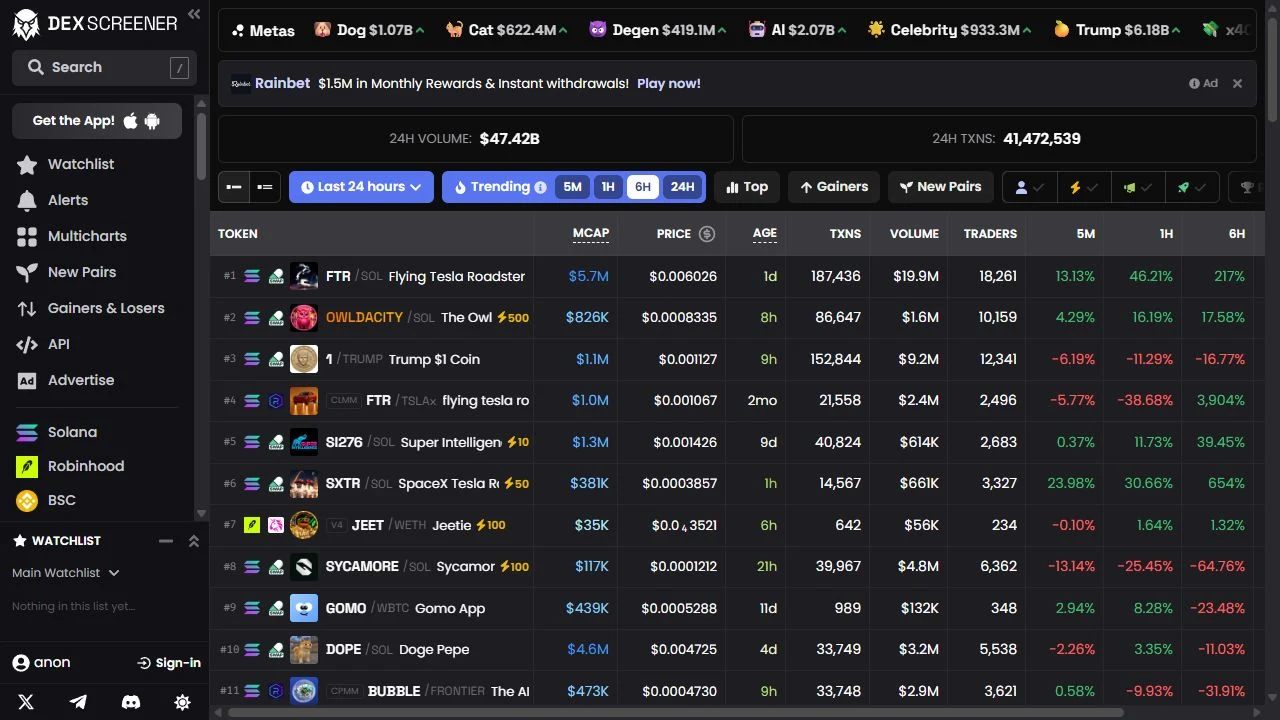This screenshot has height=720, width=1280.
Task: Click the Android app icon
Action: pos(152,121)
